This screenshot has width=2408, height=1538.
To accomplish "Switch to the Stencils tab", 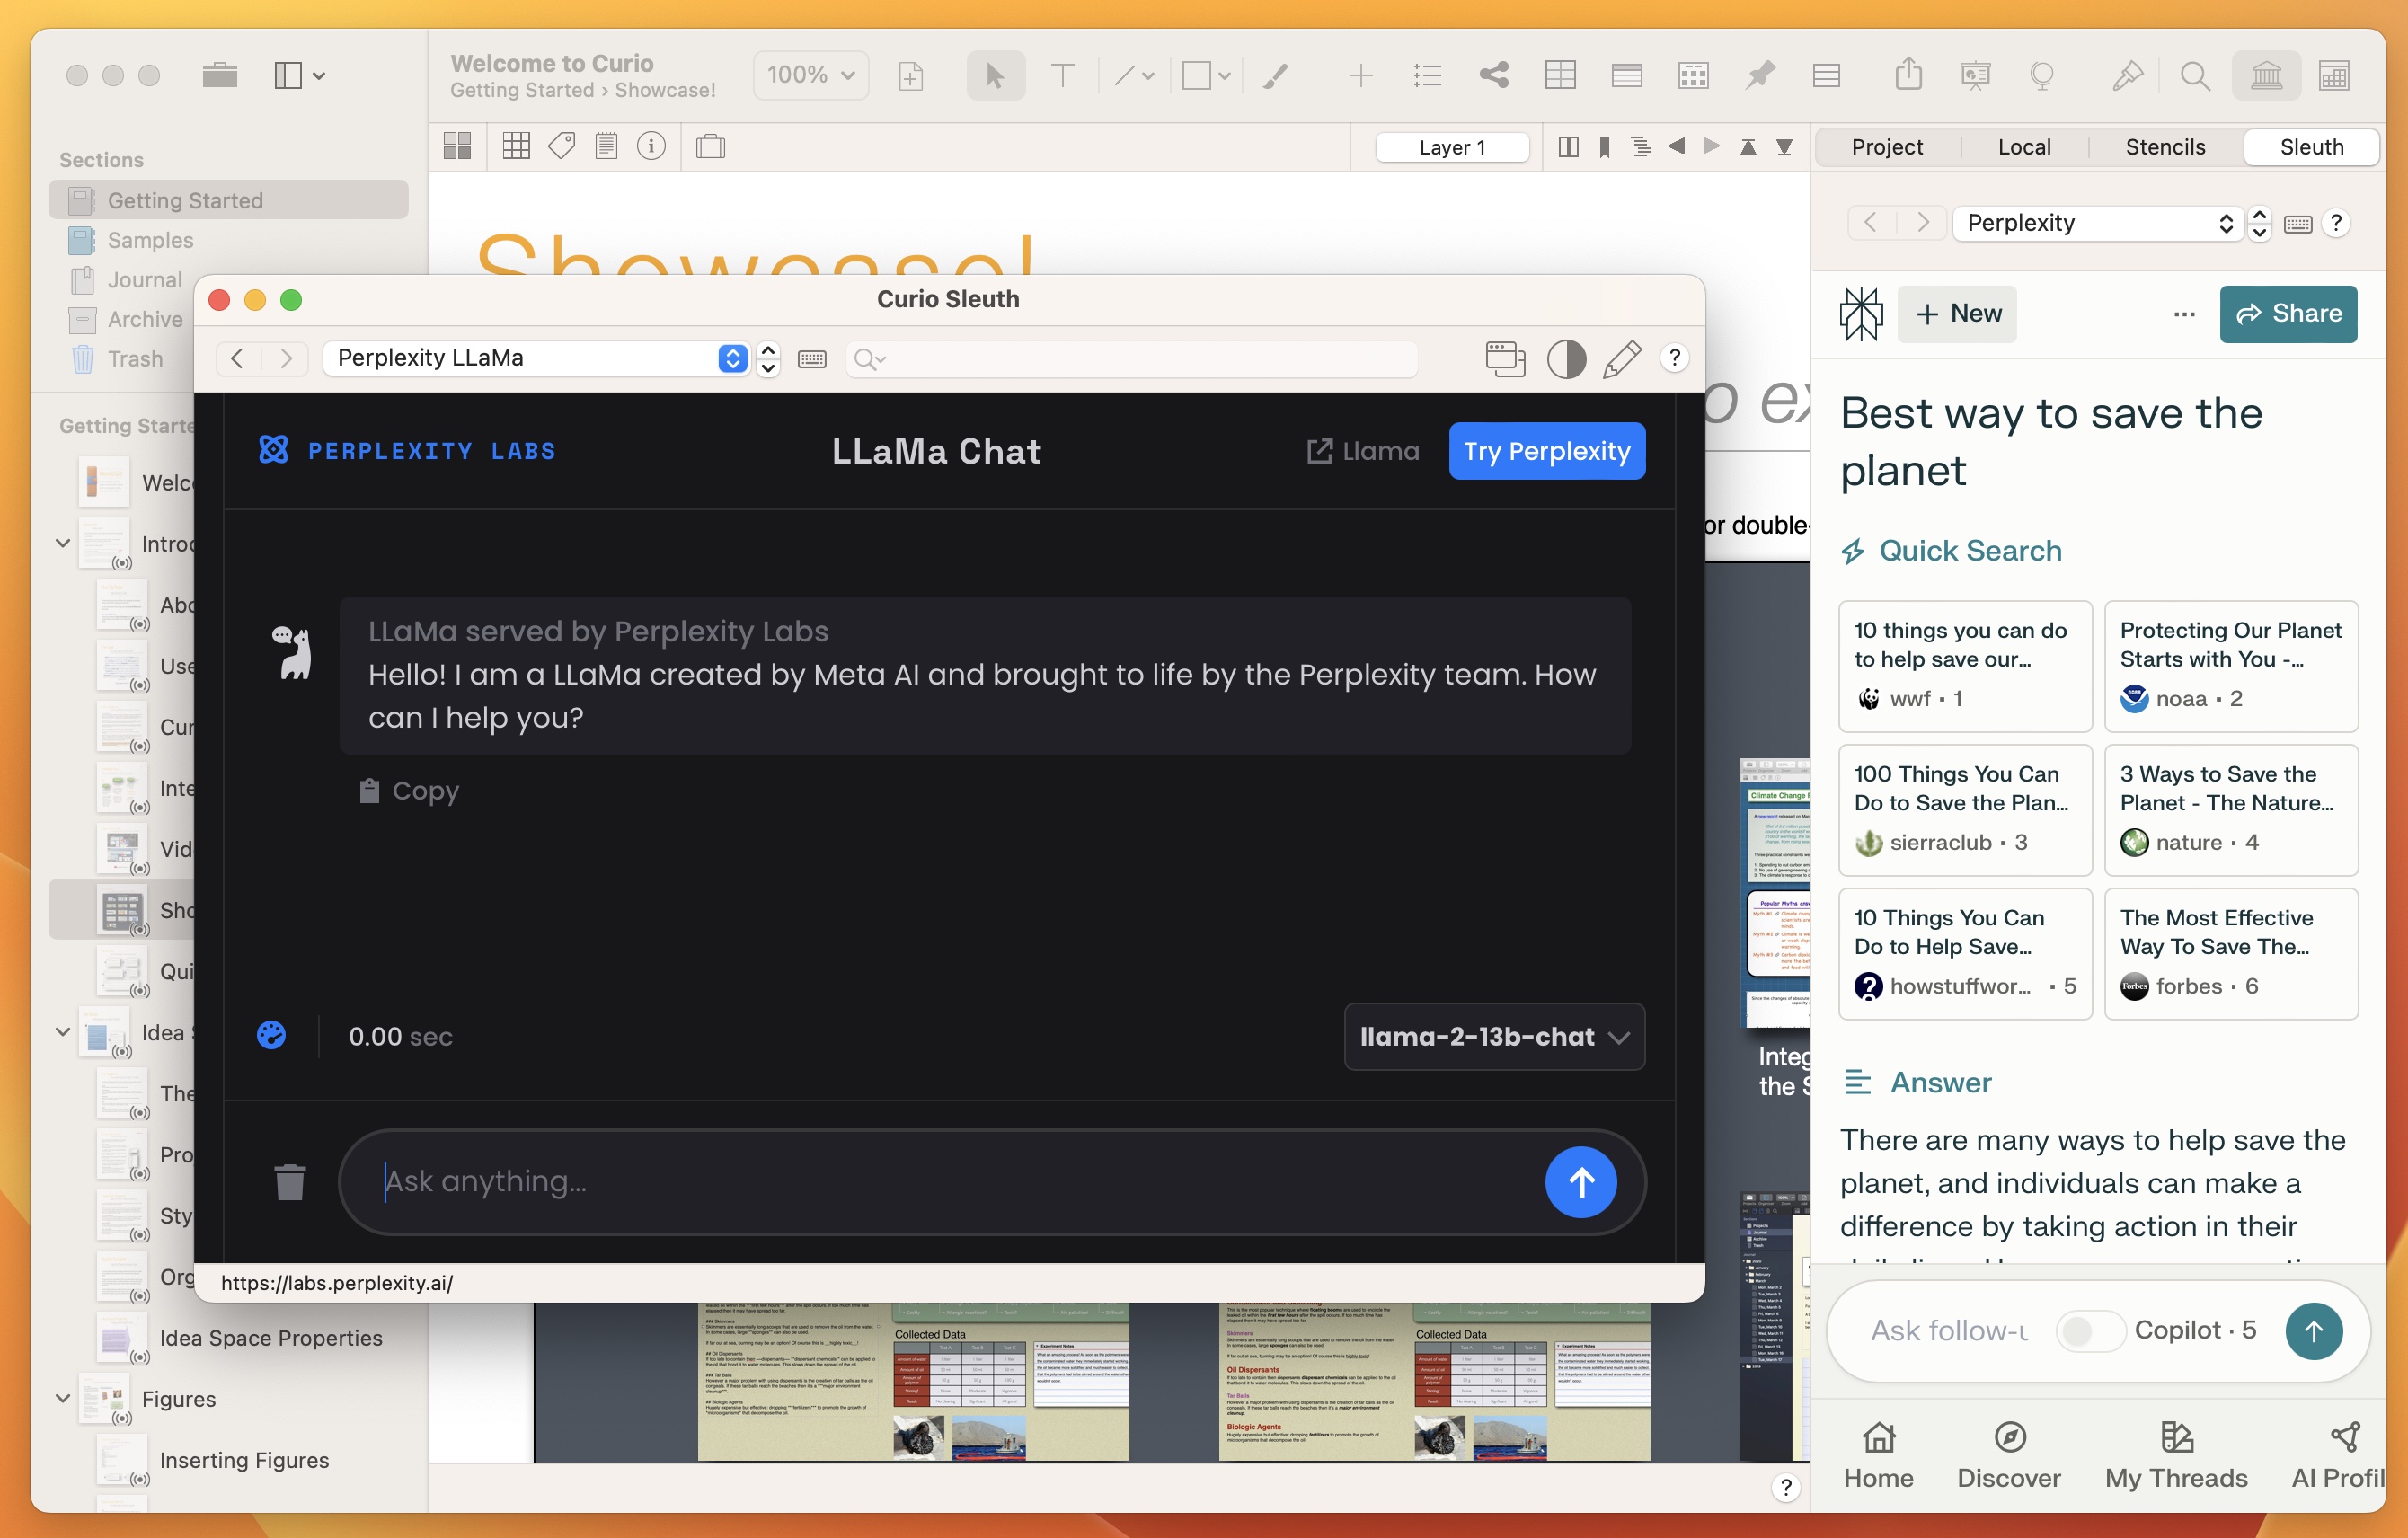I will (x=2165, y=147).
